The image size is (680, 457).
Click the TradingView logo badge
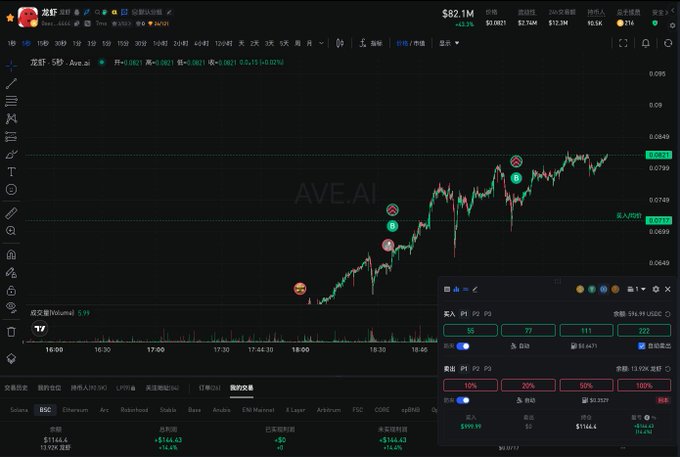click(40, 329)
